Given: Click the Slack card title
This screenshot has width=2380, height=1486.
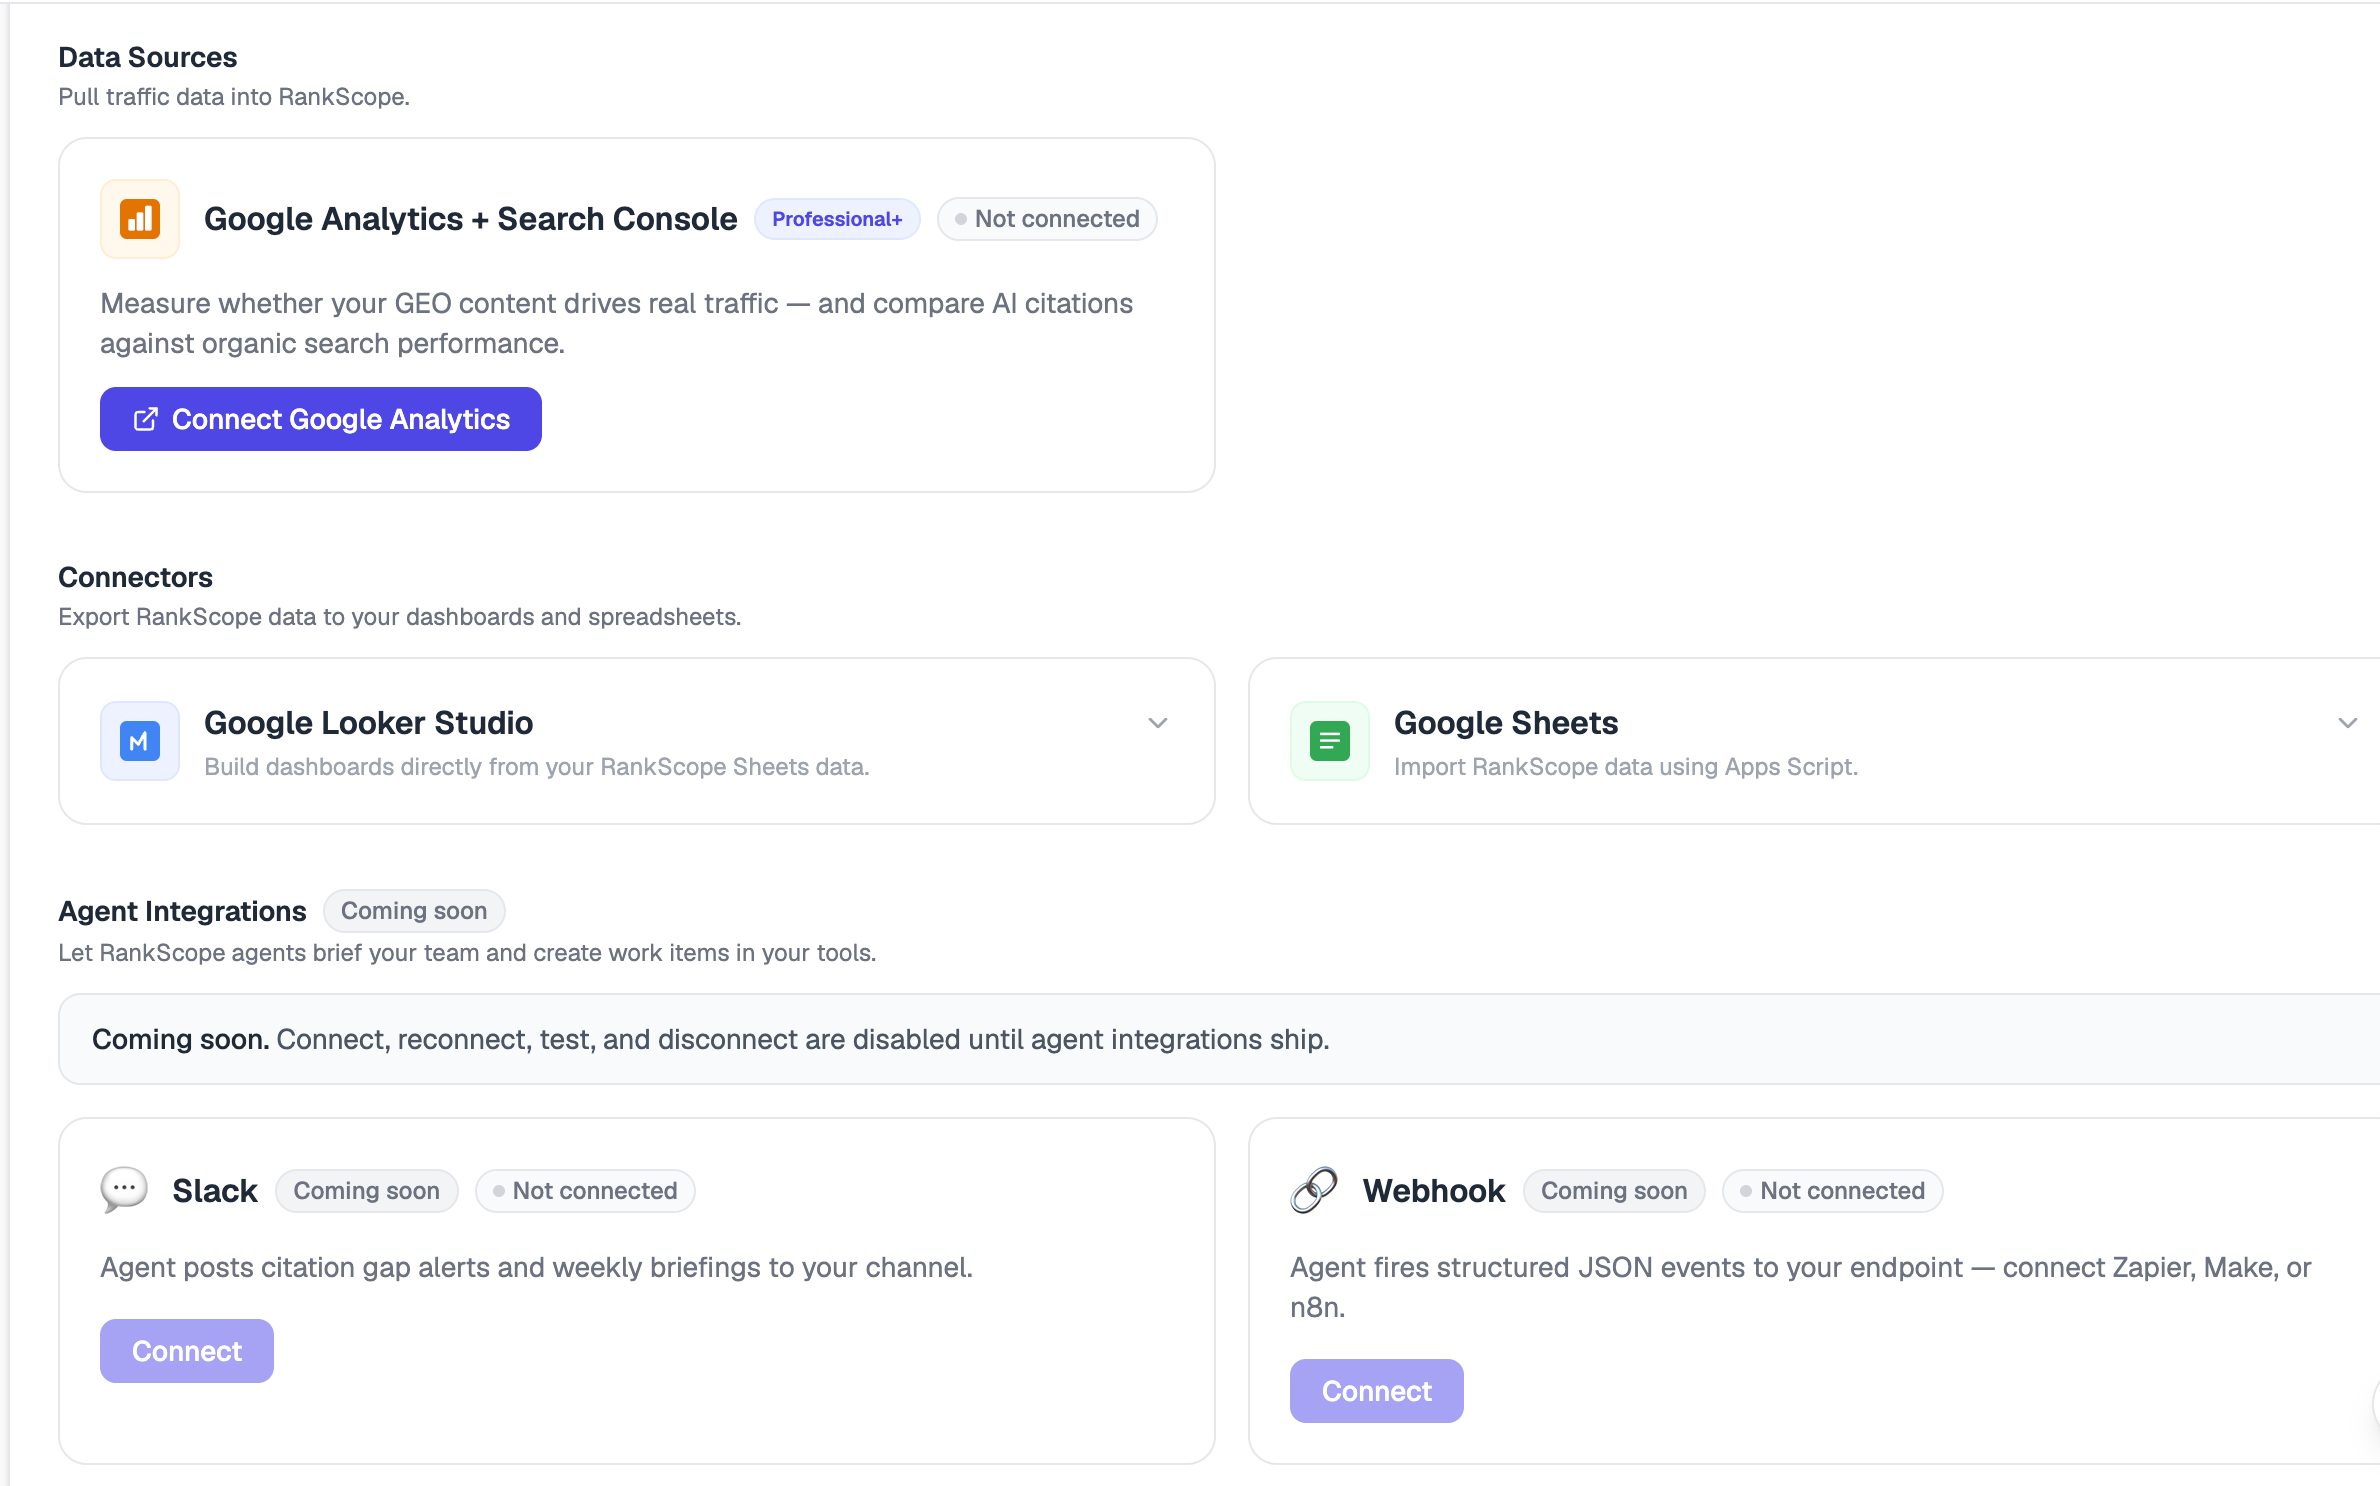Looking at the screenshot, I should click(215, 1191).
